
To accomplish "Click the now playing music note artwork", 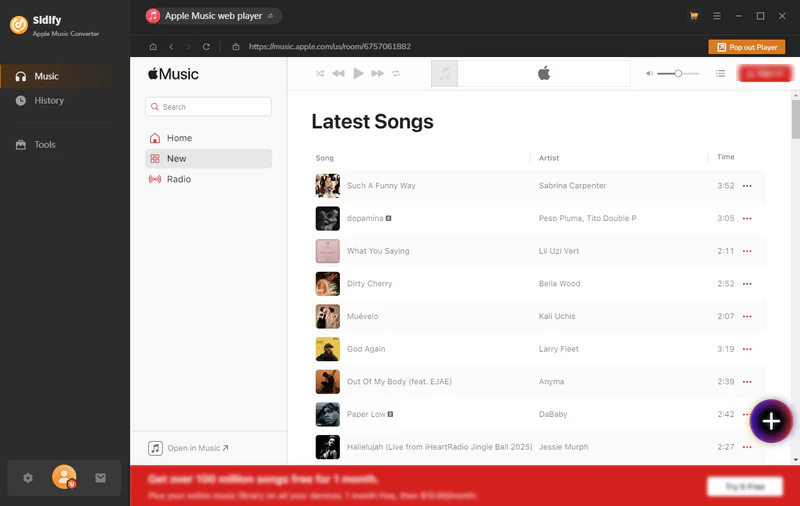I will click(444, 73).
